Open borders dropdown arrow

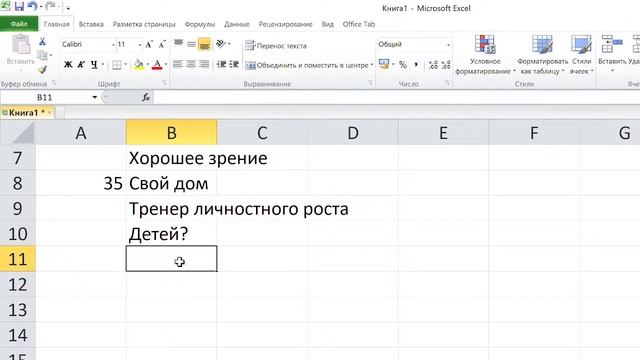[x=125, y=64]
